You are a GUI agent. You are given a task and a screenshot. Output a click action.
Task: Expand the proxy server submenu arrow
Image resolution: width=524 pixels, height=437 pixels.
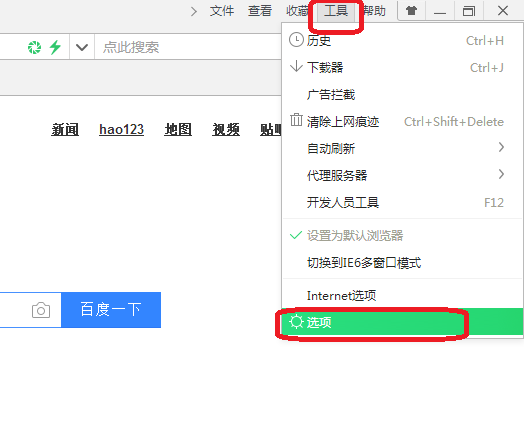pyautogui.click(x=501, y=174)
